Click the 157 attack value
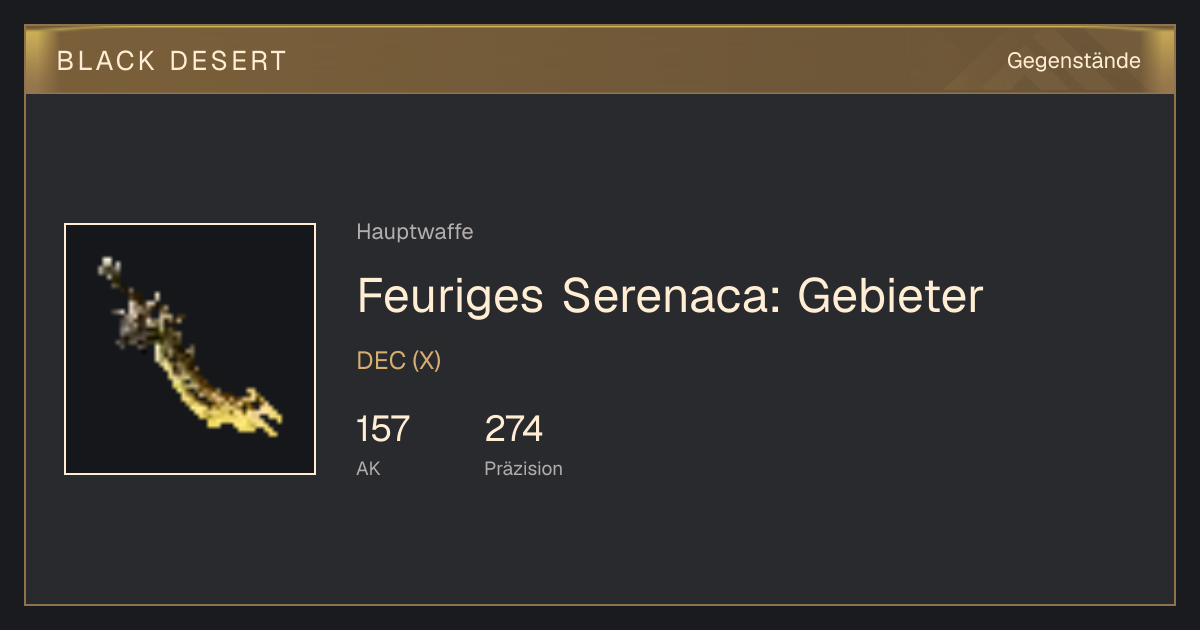The height and width of the screenshot is (630, 1200). point(383,429)
